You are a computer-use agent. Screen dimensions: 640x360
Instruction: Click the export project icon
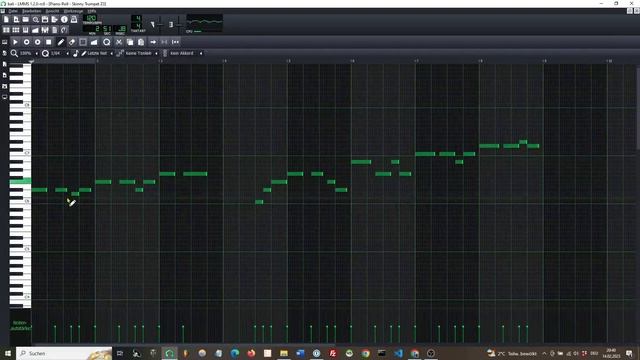coord(55,19)
